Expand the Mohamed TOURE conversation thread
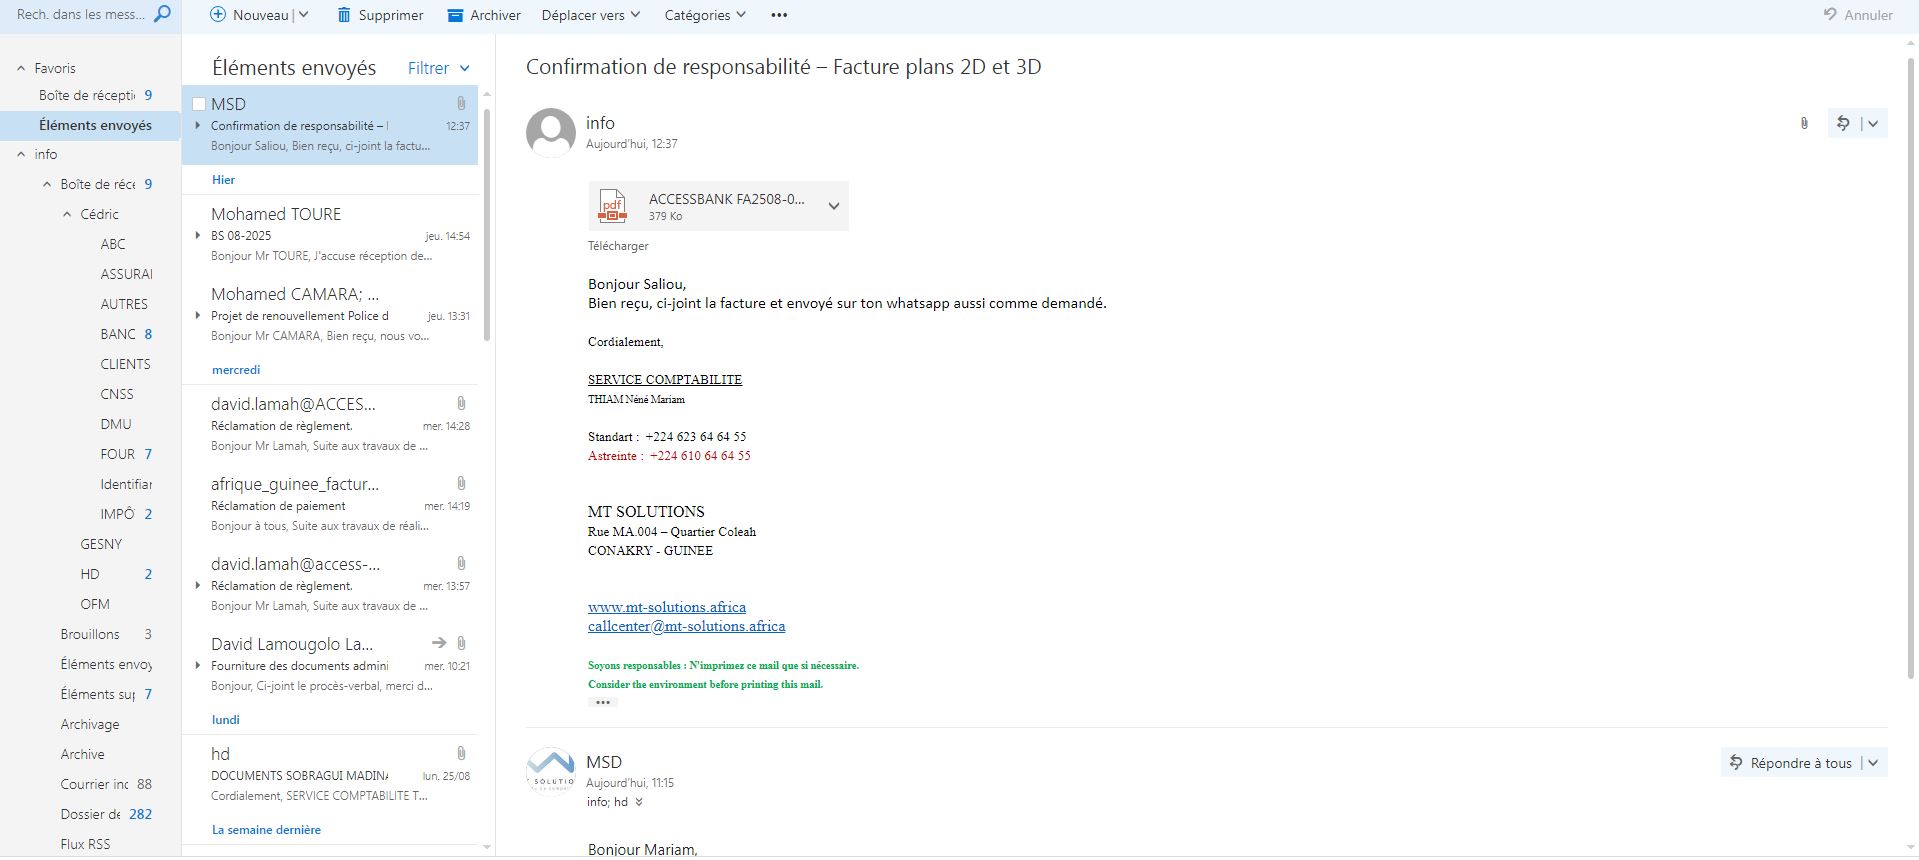 [198, 236]
